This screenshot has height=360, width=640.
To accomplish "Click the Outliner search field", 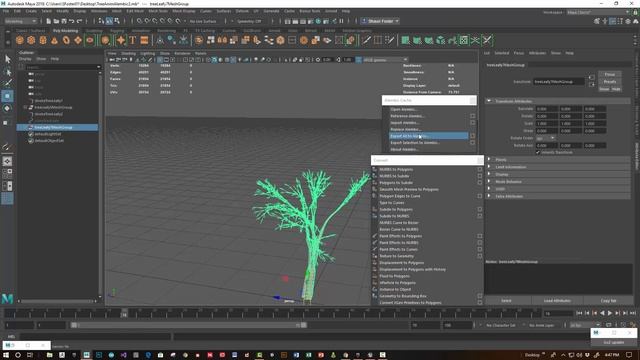I will [63, 67].
